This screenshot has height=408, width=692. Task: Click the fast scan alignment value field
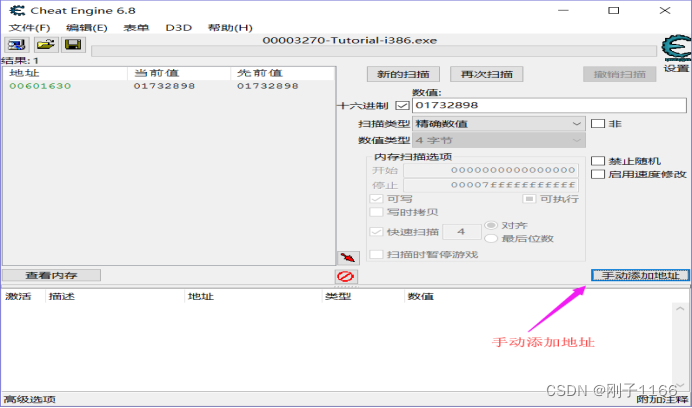[462, 231]
